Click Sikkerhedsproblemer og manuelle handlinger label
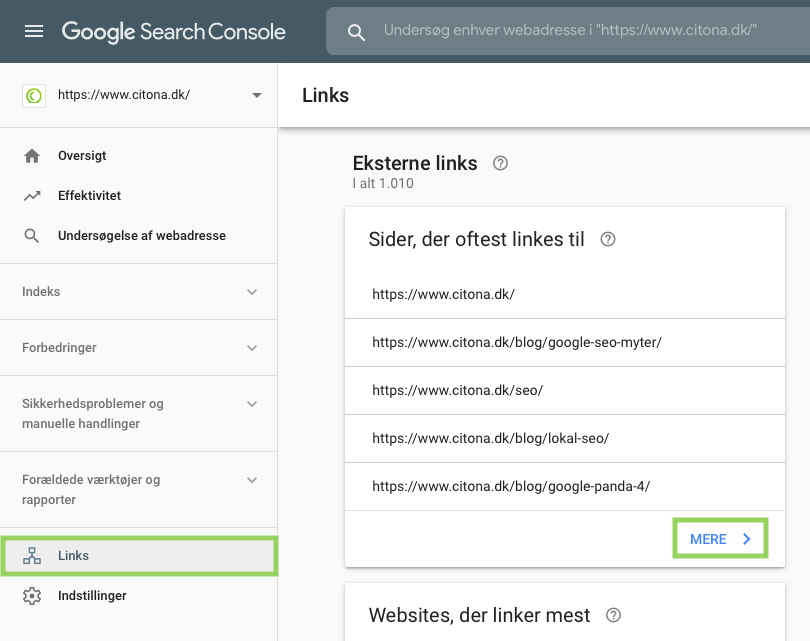The width and height of the screenshot is (810, 641). pyautogui.click(x=92, y=414)
